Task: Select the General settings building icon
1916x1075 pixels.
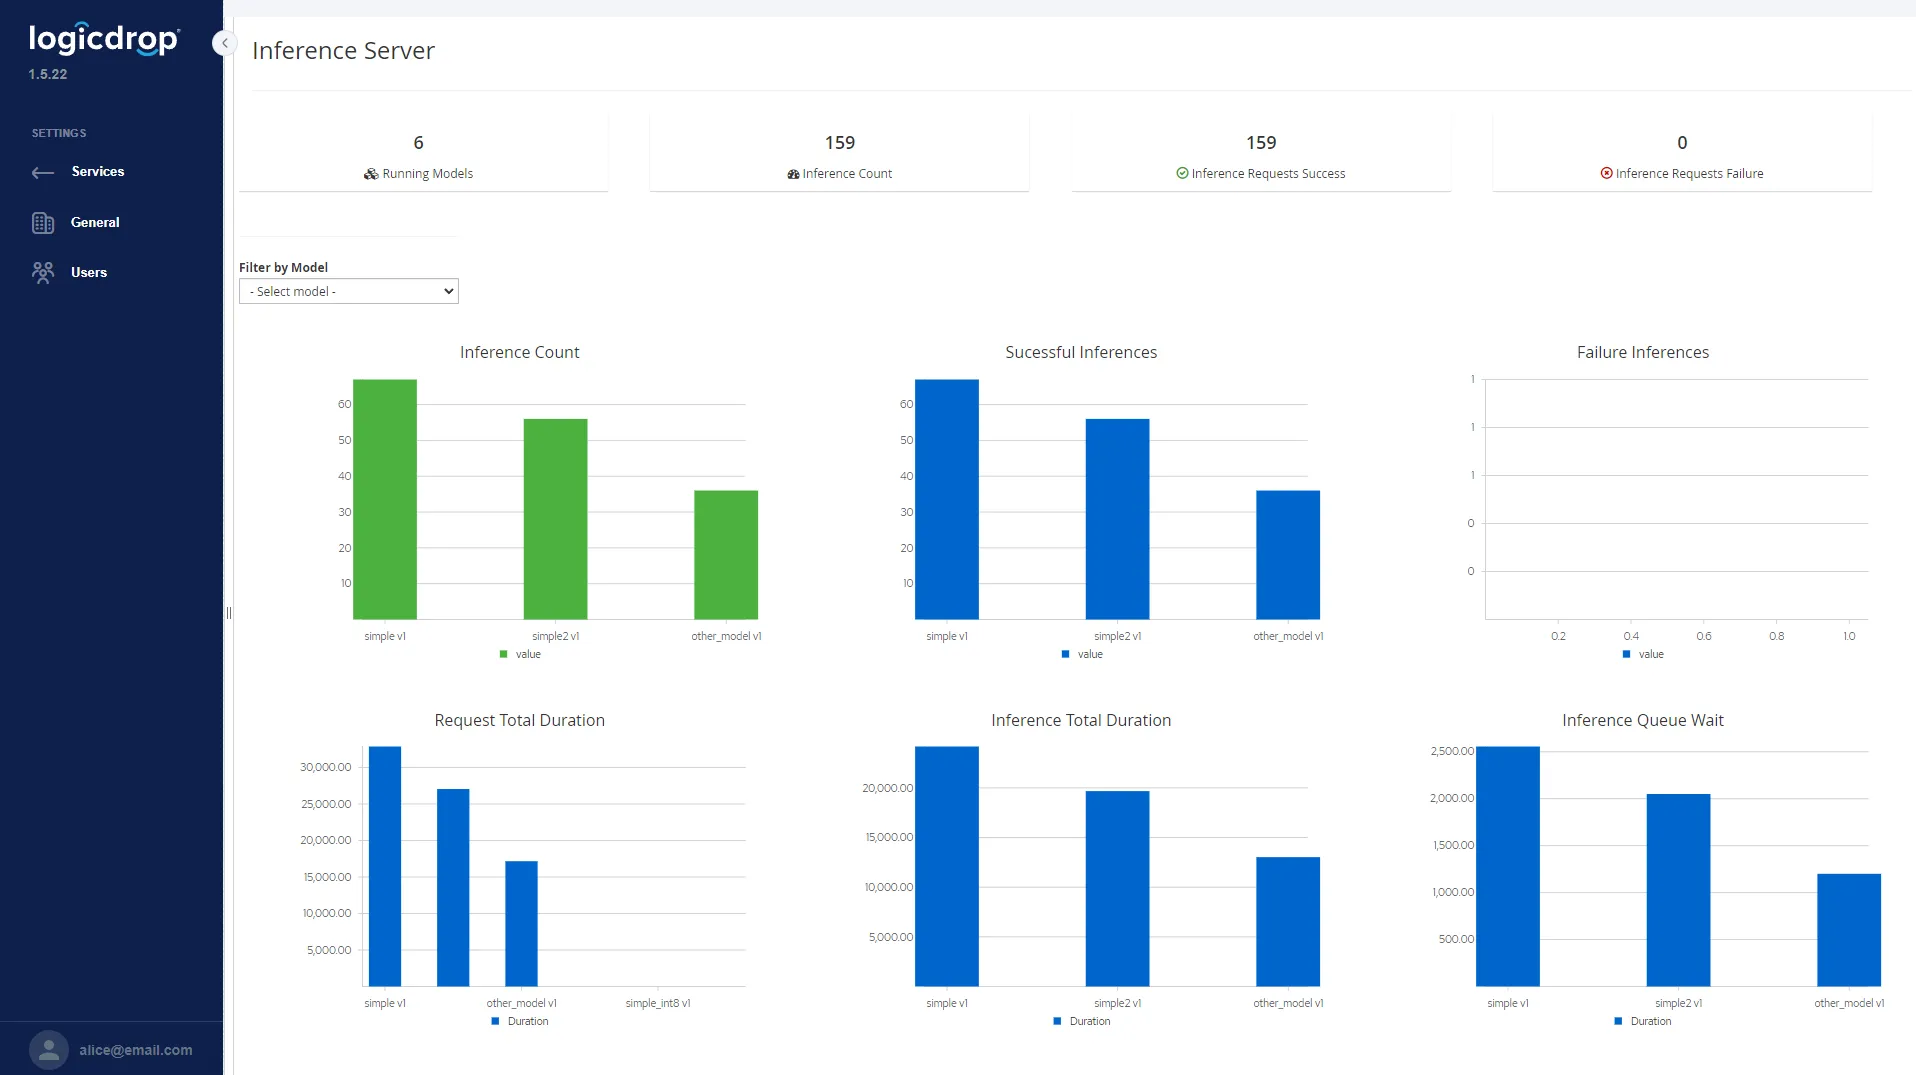Action: [x=43, y=222]
